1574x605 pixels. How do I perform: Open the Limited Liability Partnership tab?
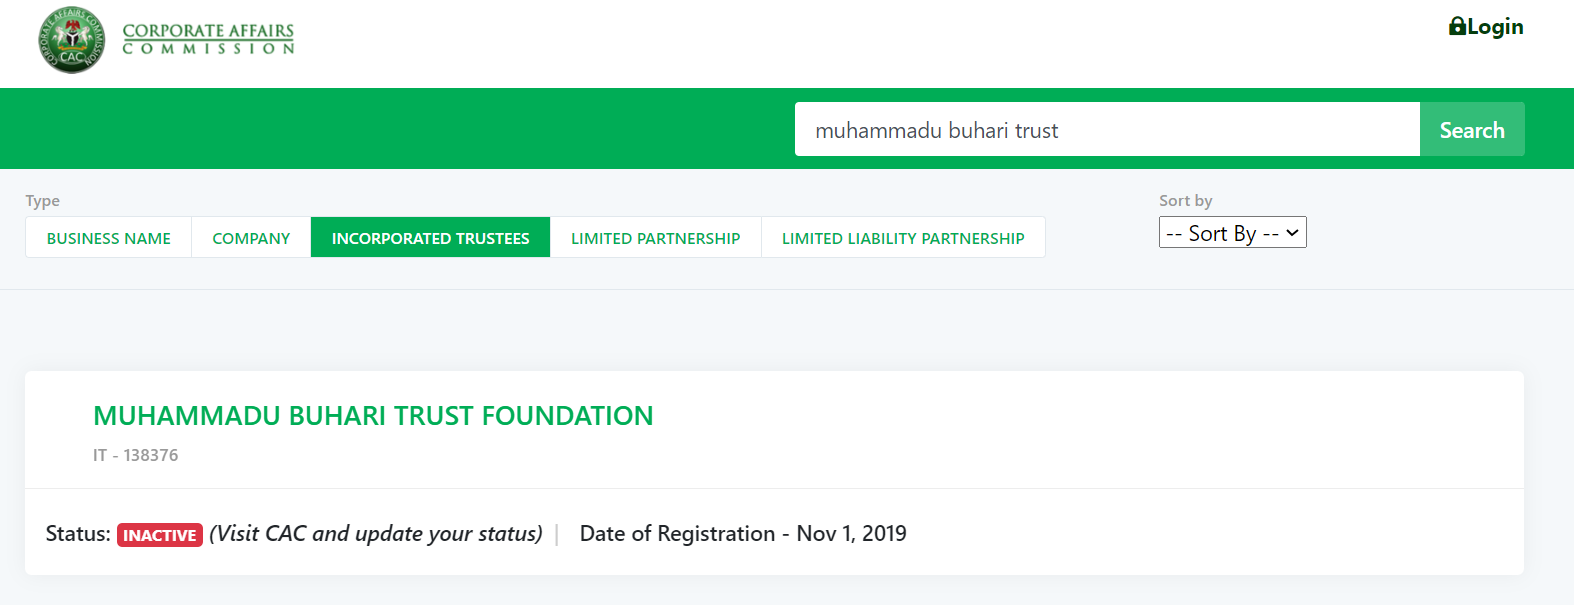(903, 238)
